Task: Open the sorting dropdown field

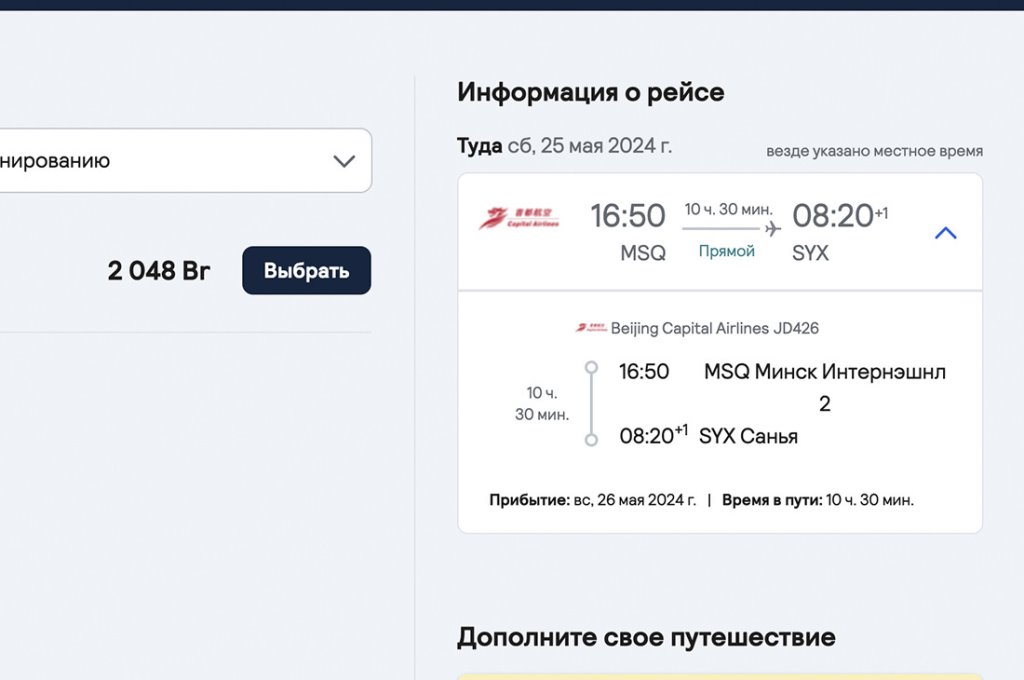Action: coord(180,160)
